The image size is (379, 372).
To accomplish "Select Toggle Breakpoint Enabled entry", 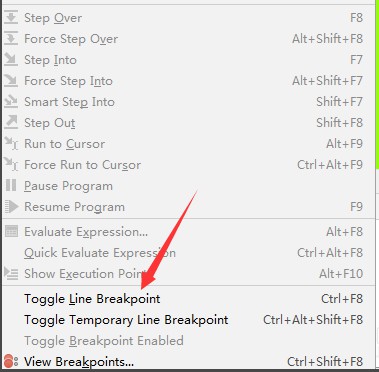I will coord(188,341).
